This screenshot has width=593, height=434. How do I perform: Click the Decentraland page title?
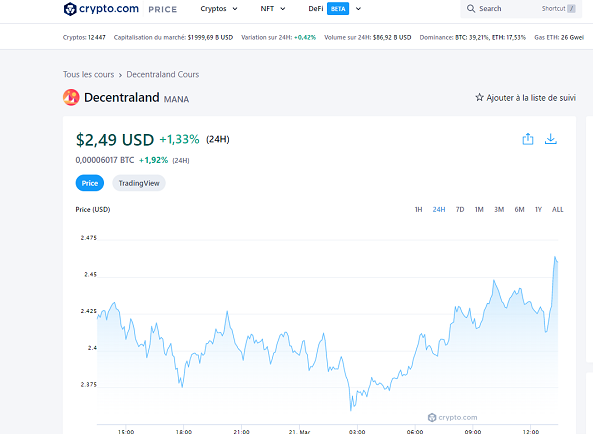point(122,98)
